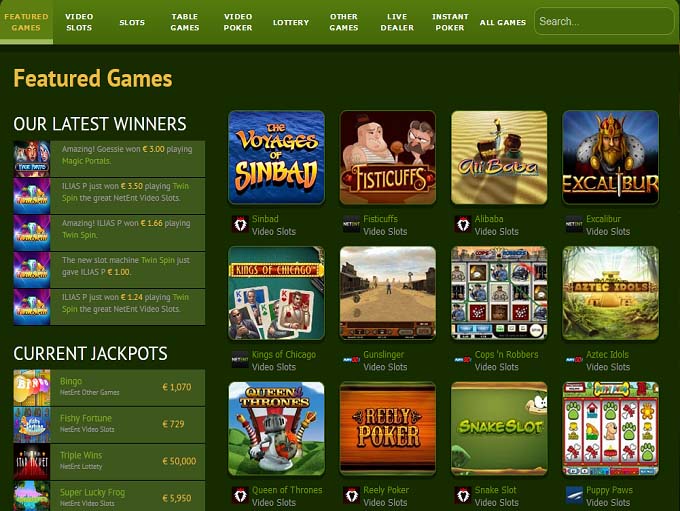Open the Magic Portals winner link
The height and width of the screenshot is (511, 680).
click(86, 161)
